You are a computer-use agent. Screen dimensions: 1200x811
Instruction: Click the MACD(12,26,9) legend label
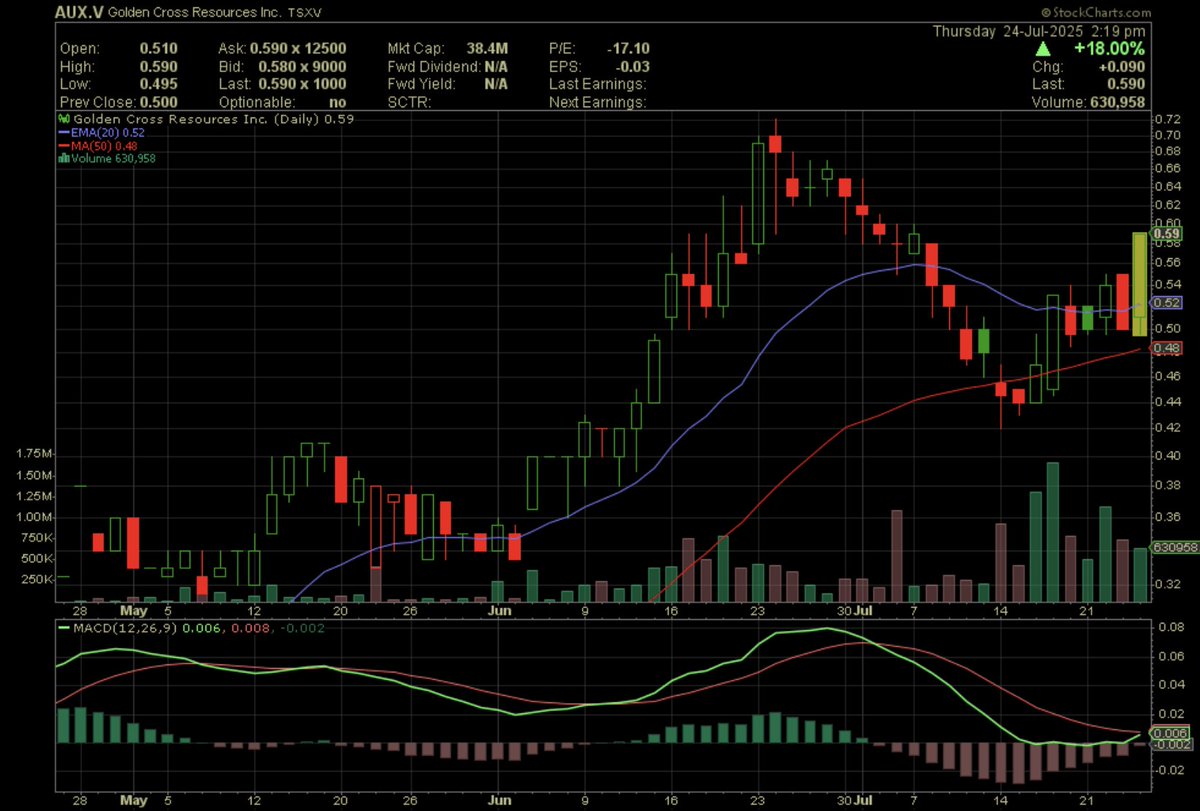click(124, 628)
